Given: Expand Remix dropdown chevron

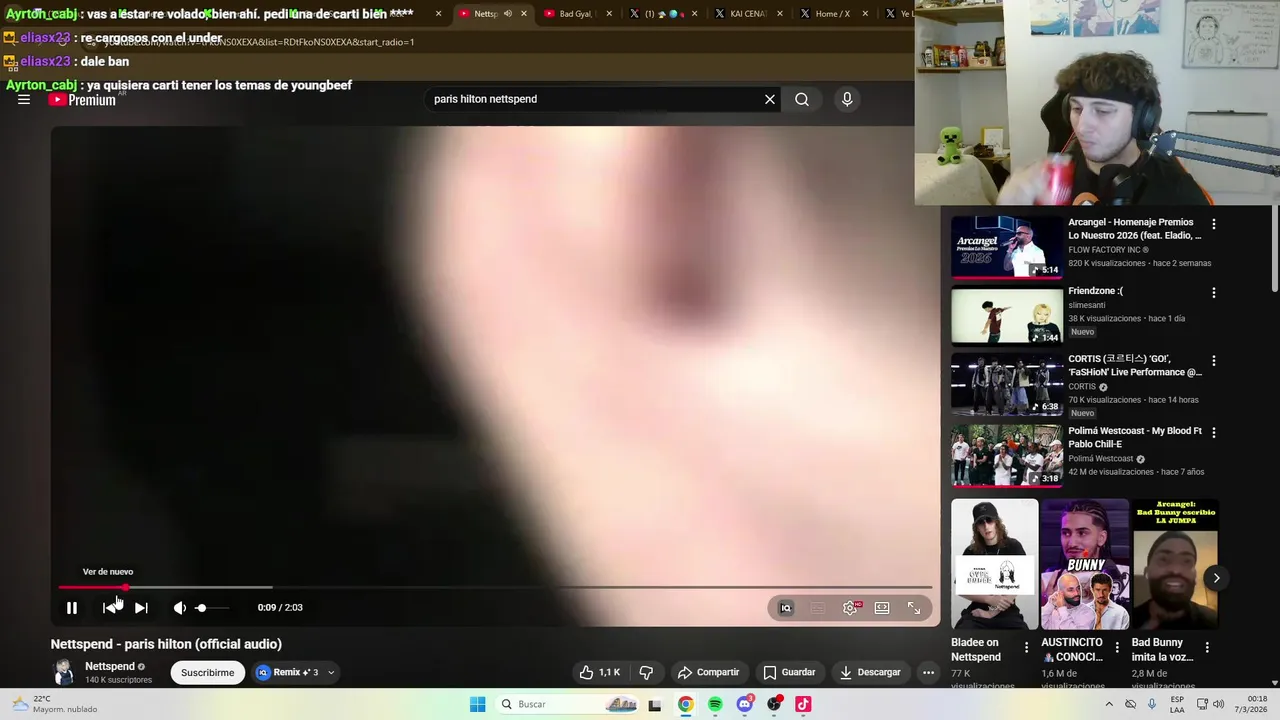Looking at the screenshot, I should pos(331,672).
